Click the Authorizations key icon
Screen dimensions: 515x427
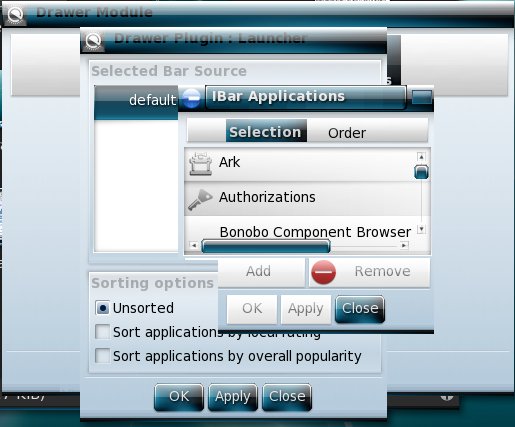pos(200,199)
